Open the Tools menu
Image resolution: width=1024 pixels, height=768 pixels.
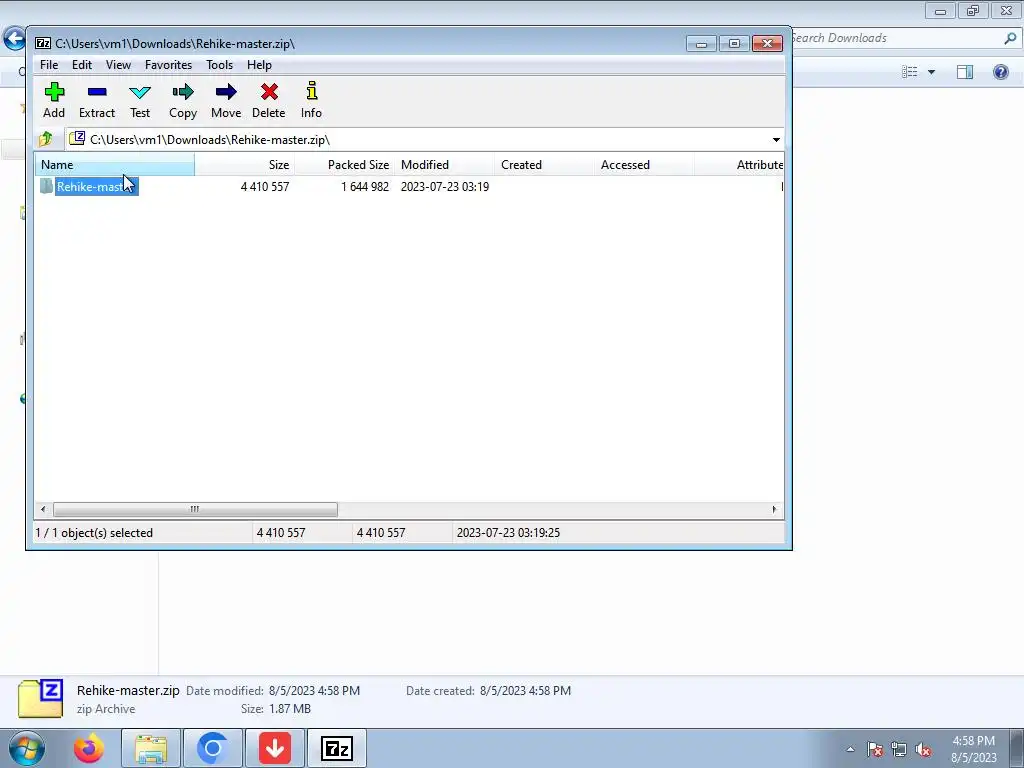(219, 65)
